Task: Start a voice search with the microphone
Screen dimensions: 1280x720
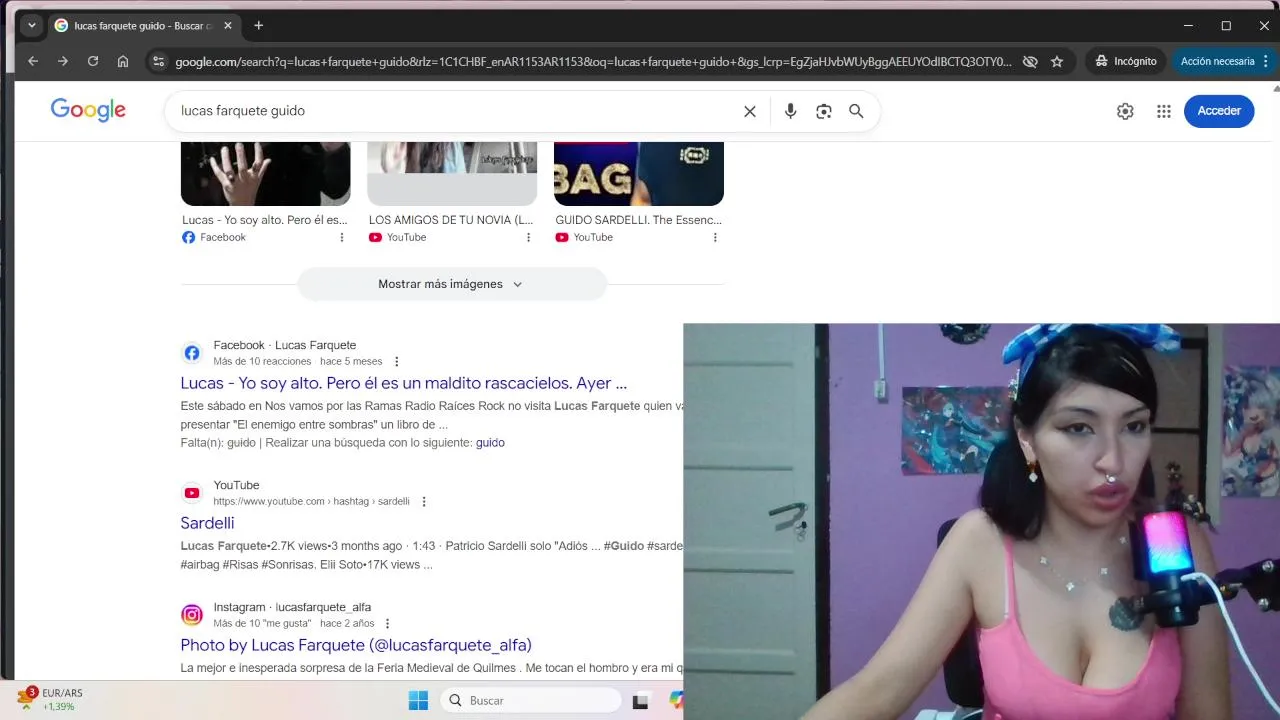Action: (790, 111)
